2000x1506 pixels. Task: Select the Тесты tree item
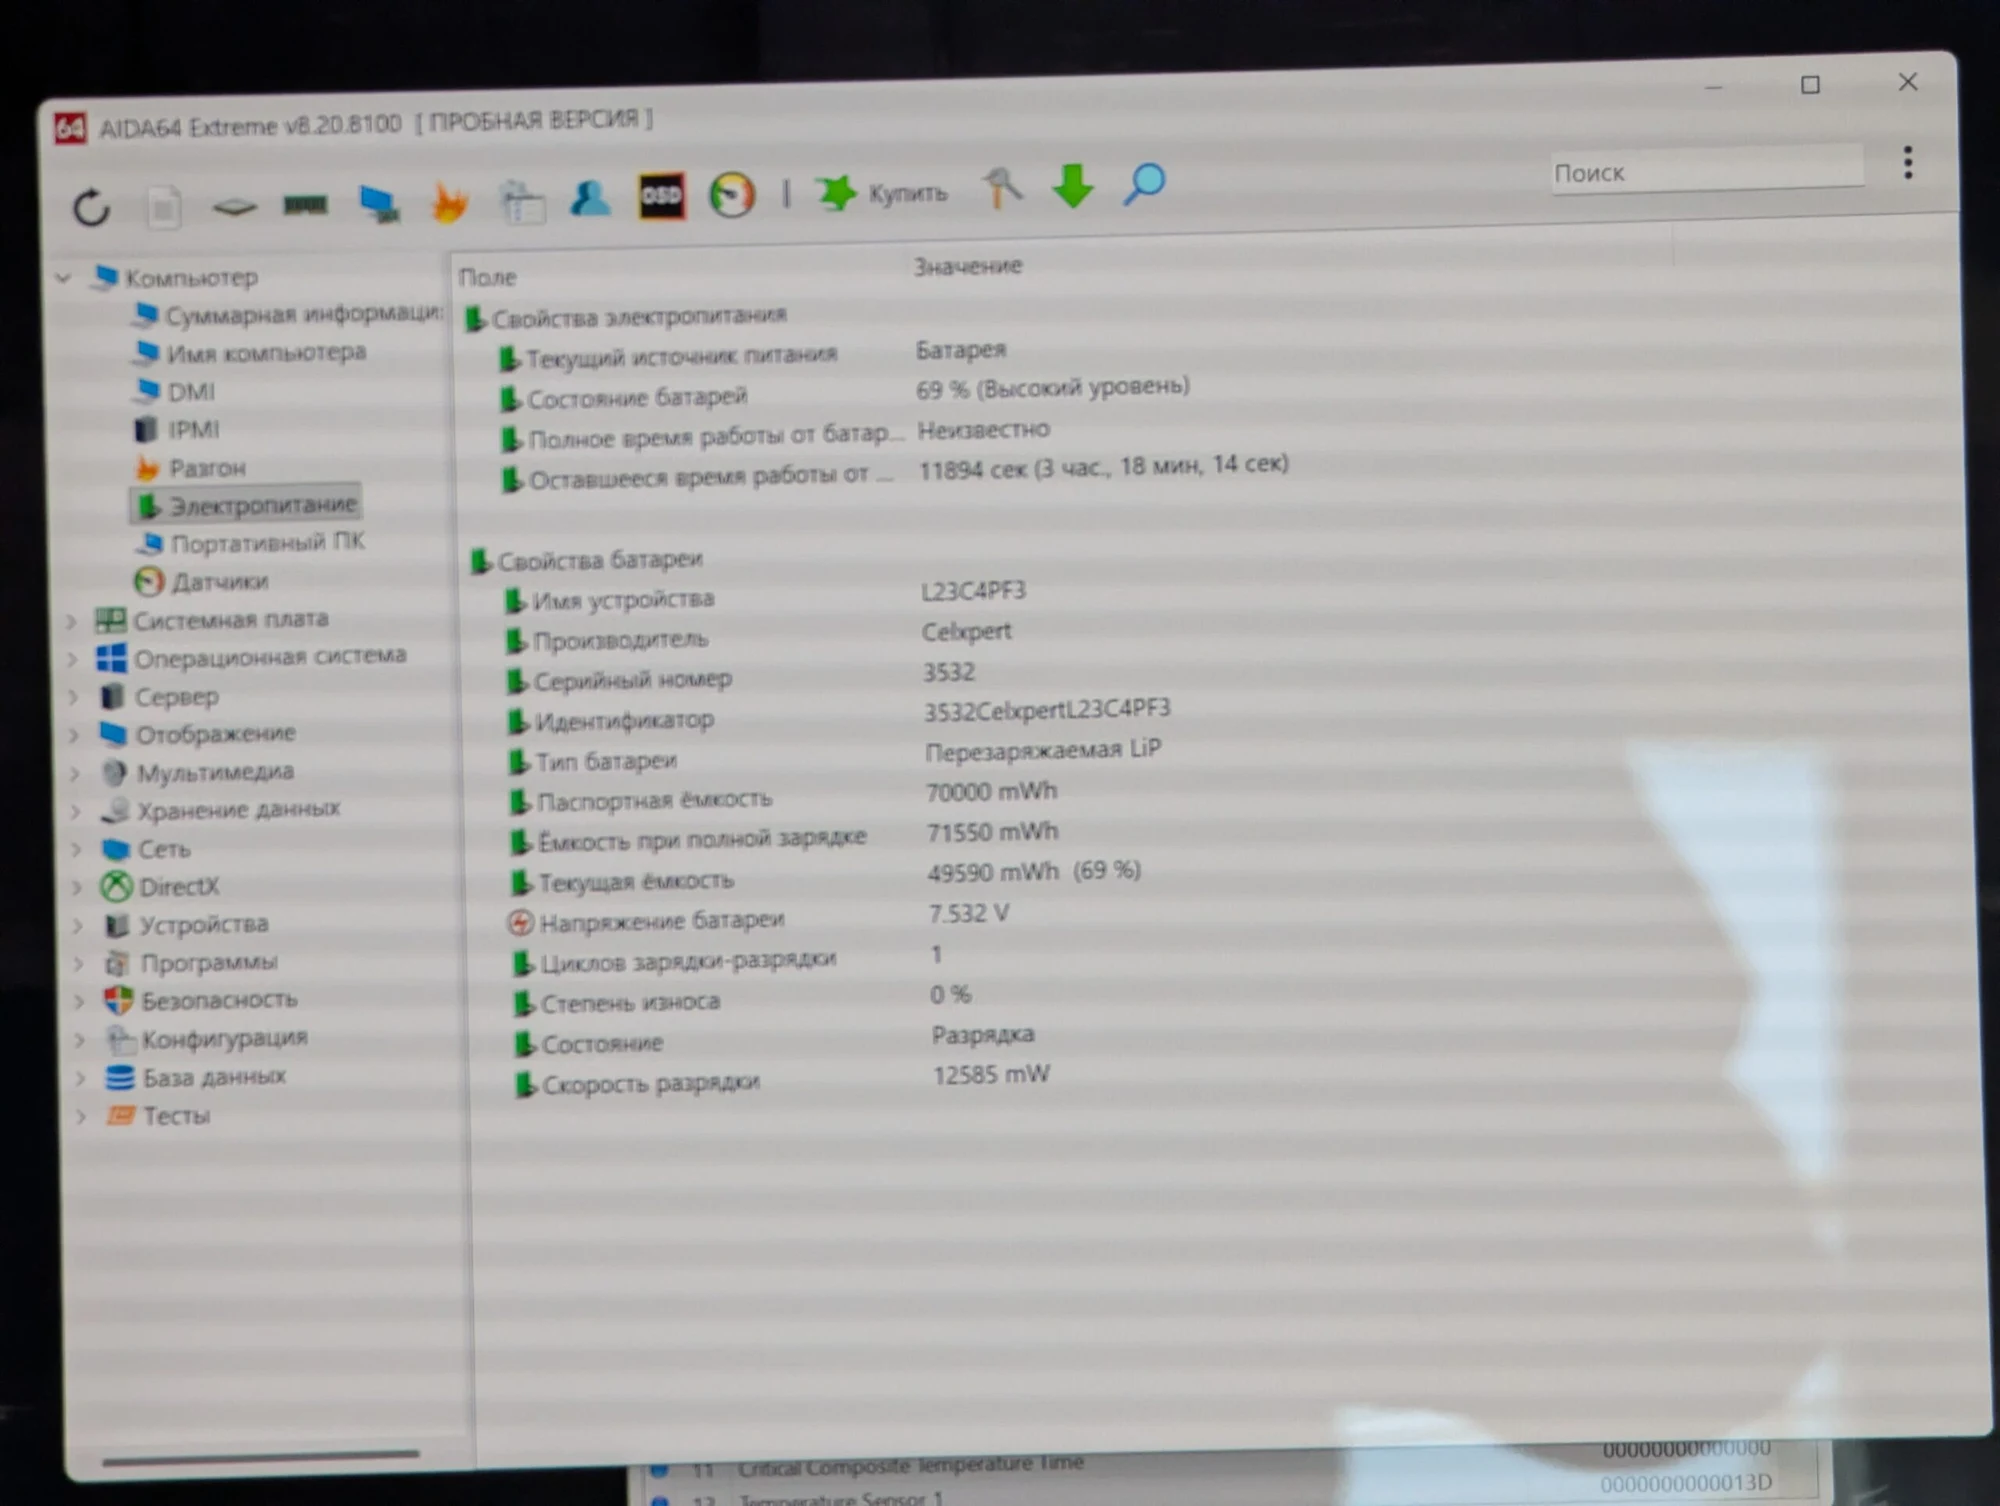(x=158, y=1115)
